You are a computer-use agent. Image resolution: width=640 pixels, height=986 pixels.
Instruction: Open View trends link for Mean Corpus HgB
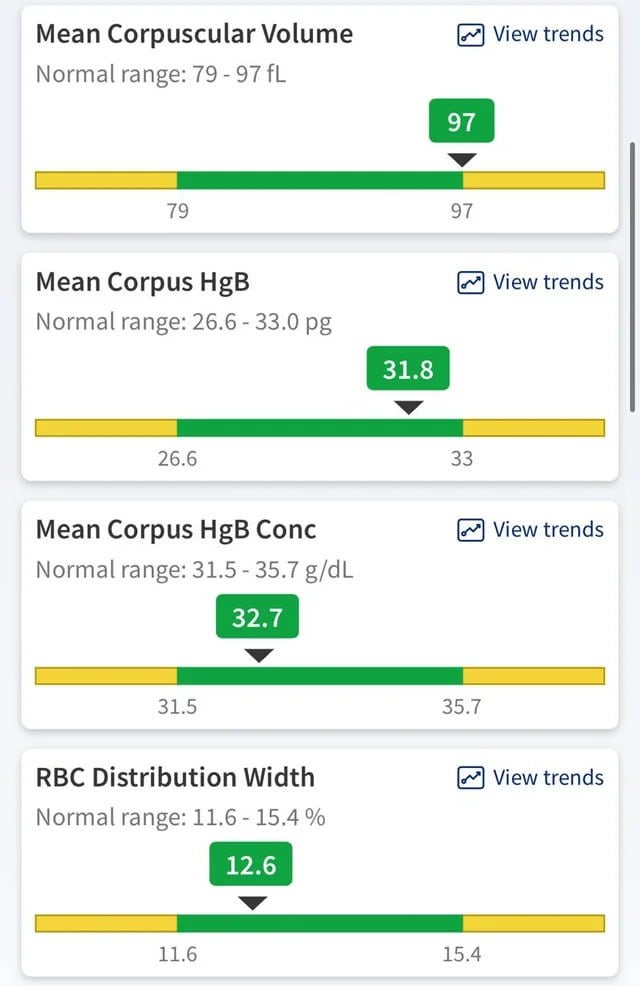tap(548, 282)
